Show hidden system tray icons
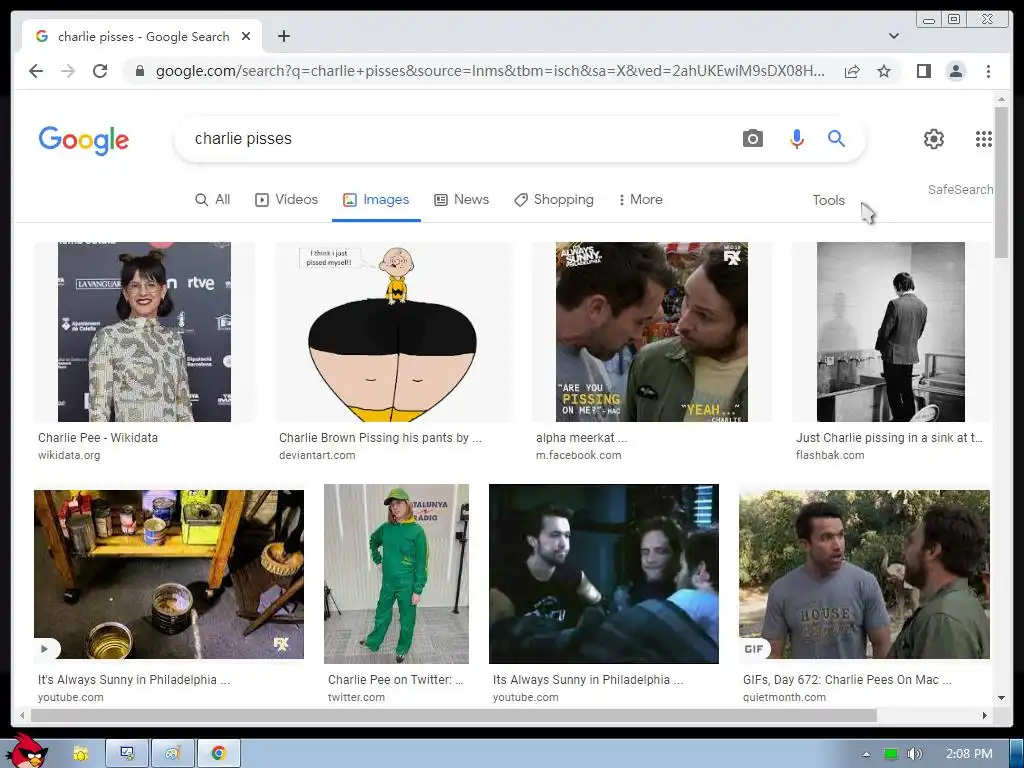1024x768 pixels. pos(866,754)
